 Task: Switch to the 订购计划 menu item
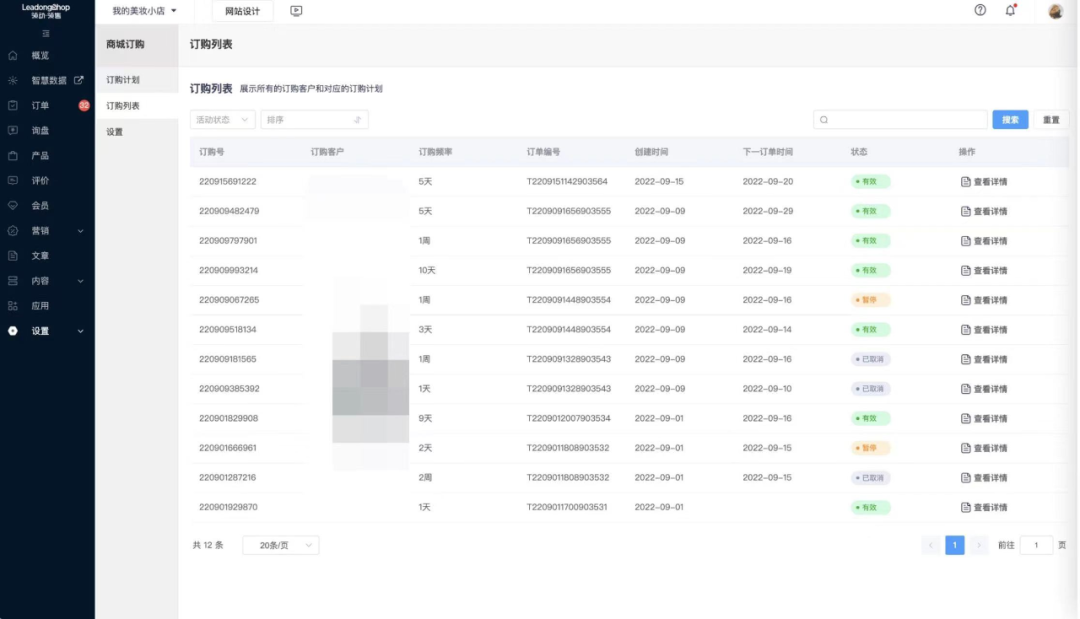(x=123, y=80)
